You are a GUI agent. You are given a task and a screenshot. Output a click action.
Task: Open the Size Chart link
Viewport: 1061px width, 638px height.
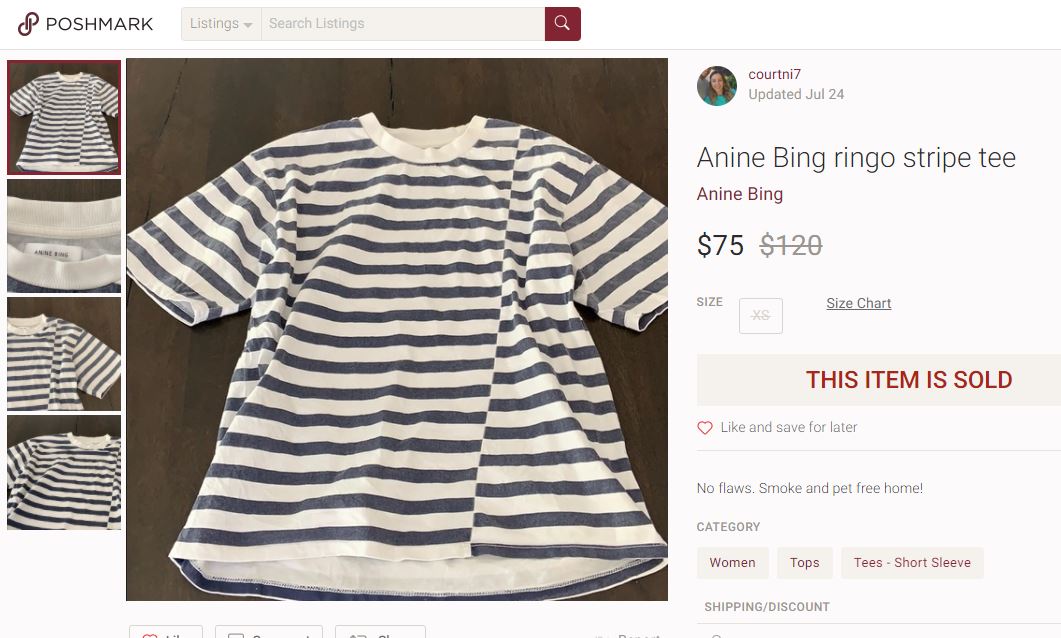click(x=858, y=303)
